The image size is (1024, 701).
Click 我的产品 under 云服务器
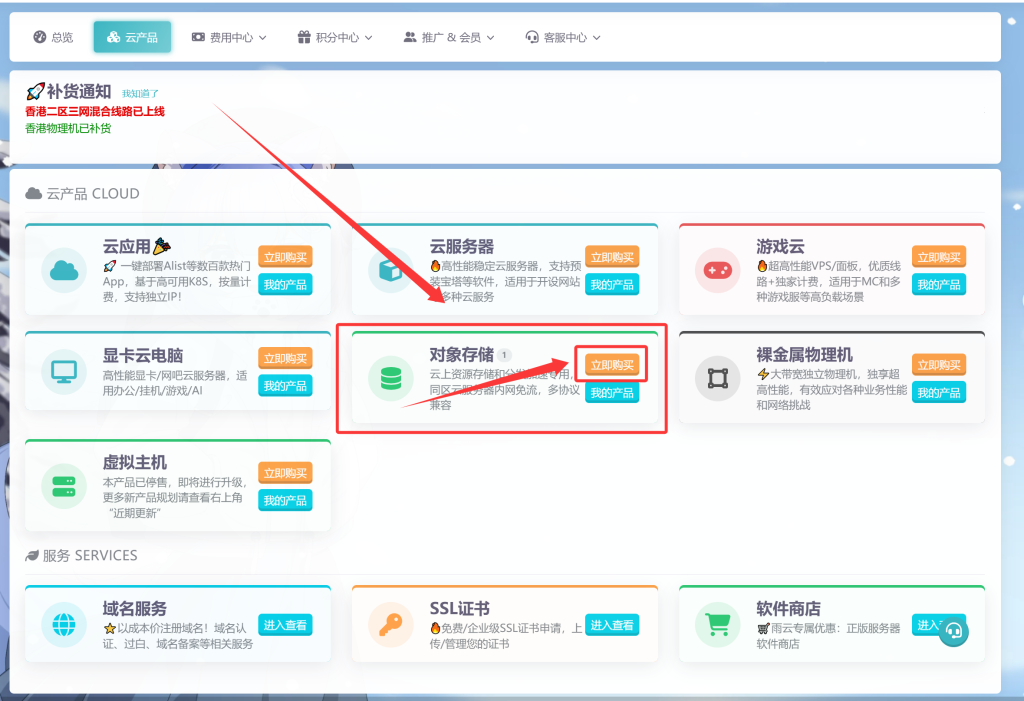point(611,285)
